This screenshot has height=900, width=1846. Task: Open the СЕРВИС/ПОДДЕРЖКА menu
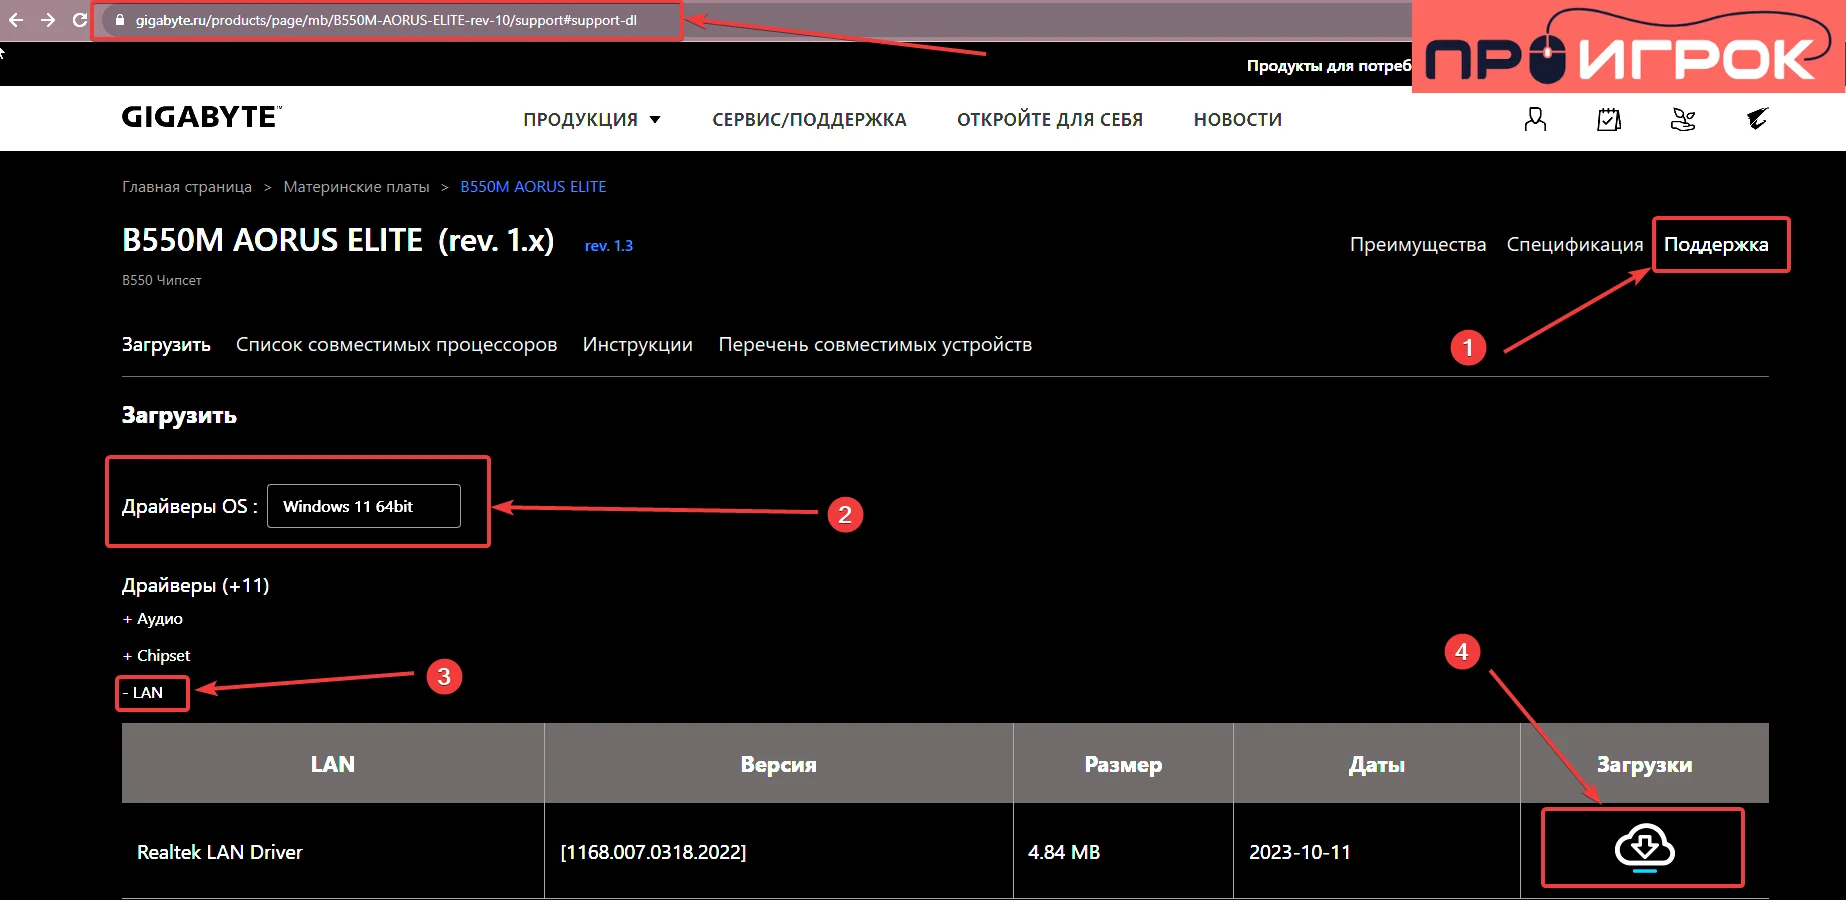click(x=809, y=119)
